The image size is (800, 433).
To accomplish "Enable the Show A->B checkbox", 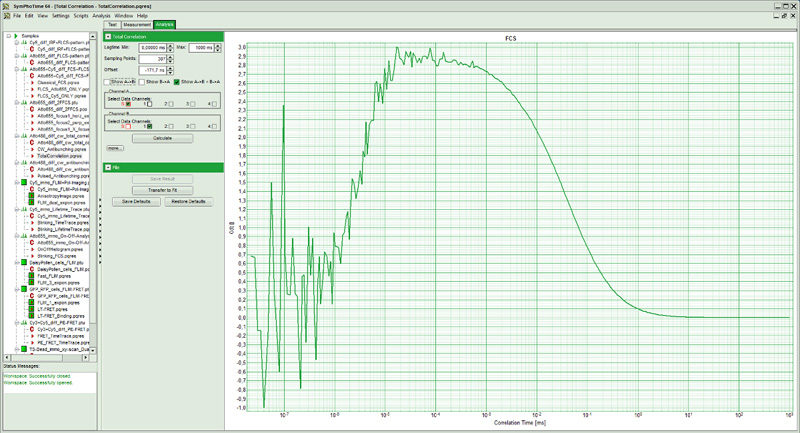I will 109,81.
